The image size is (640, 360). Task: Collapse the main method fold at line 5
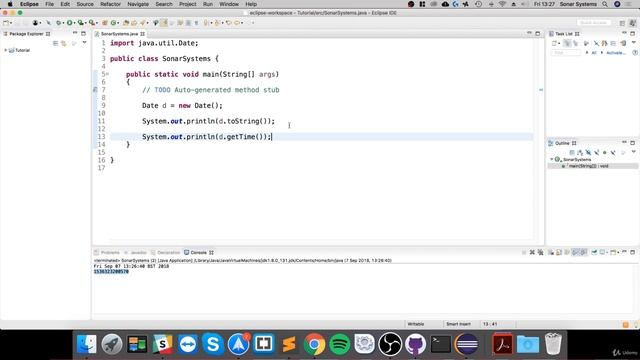click(x=107, y=74)
